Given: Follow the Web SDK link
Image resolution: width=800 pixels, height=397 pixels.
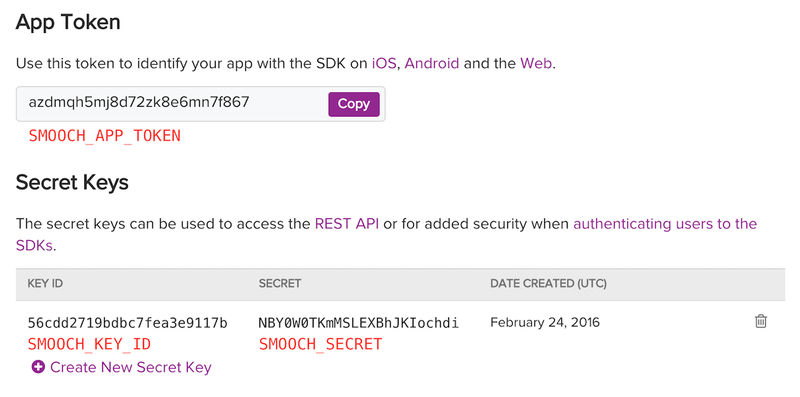Looking at the screenshot, I should point(536,64).
